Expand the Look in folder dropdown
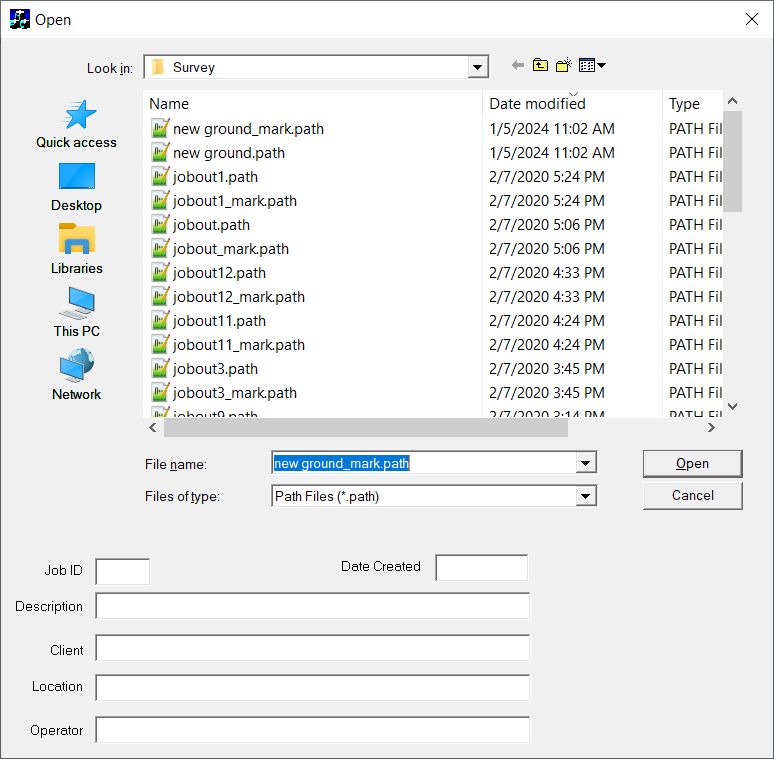Screen dimensions: 774x759 478,68
